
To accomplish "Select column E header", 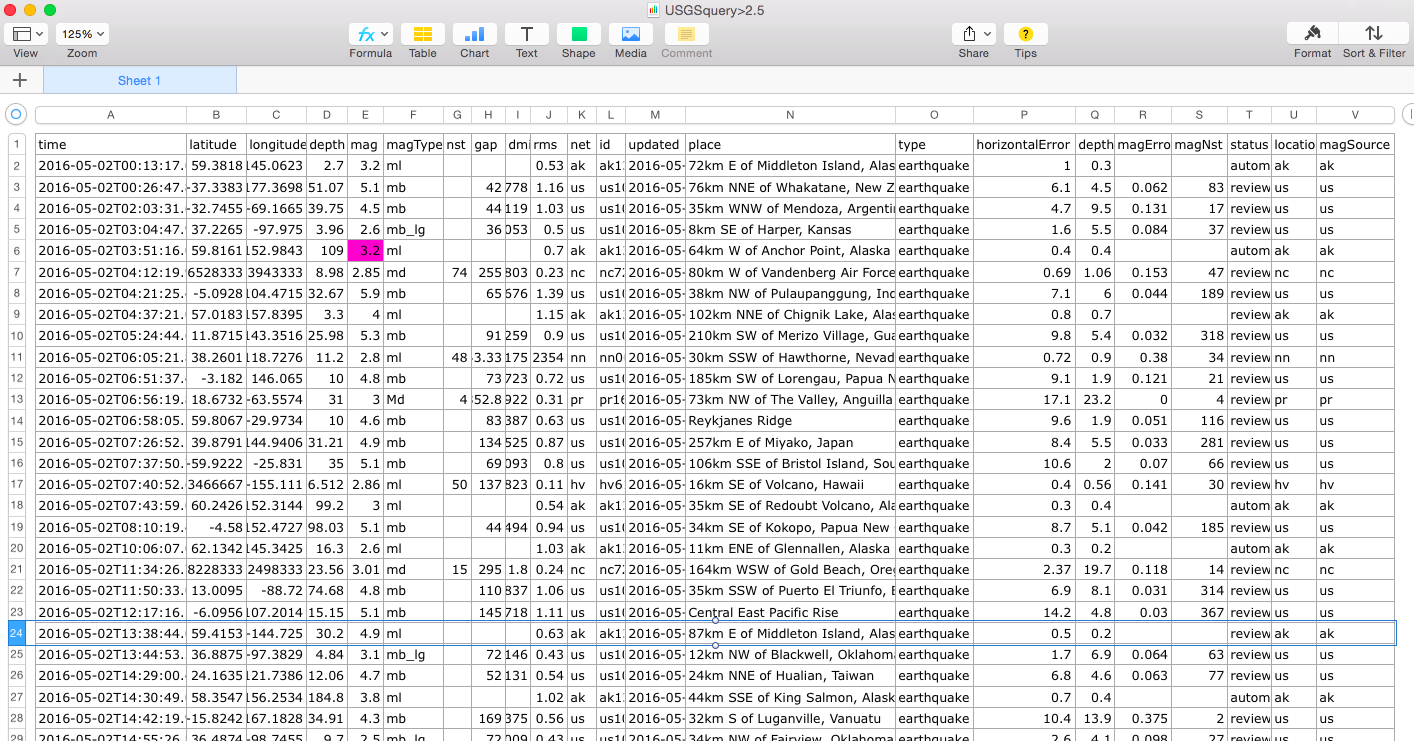I will pyautogui.click(x=365, y=115).
